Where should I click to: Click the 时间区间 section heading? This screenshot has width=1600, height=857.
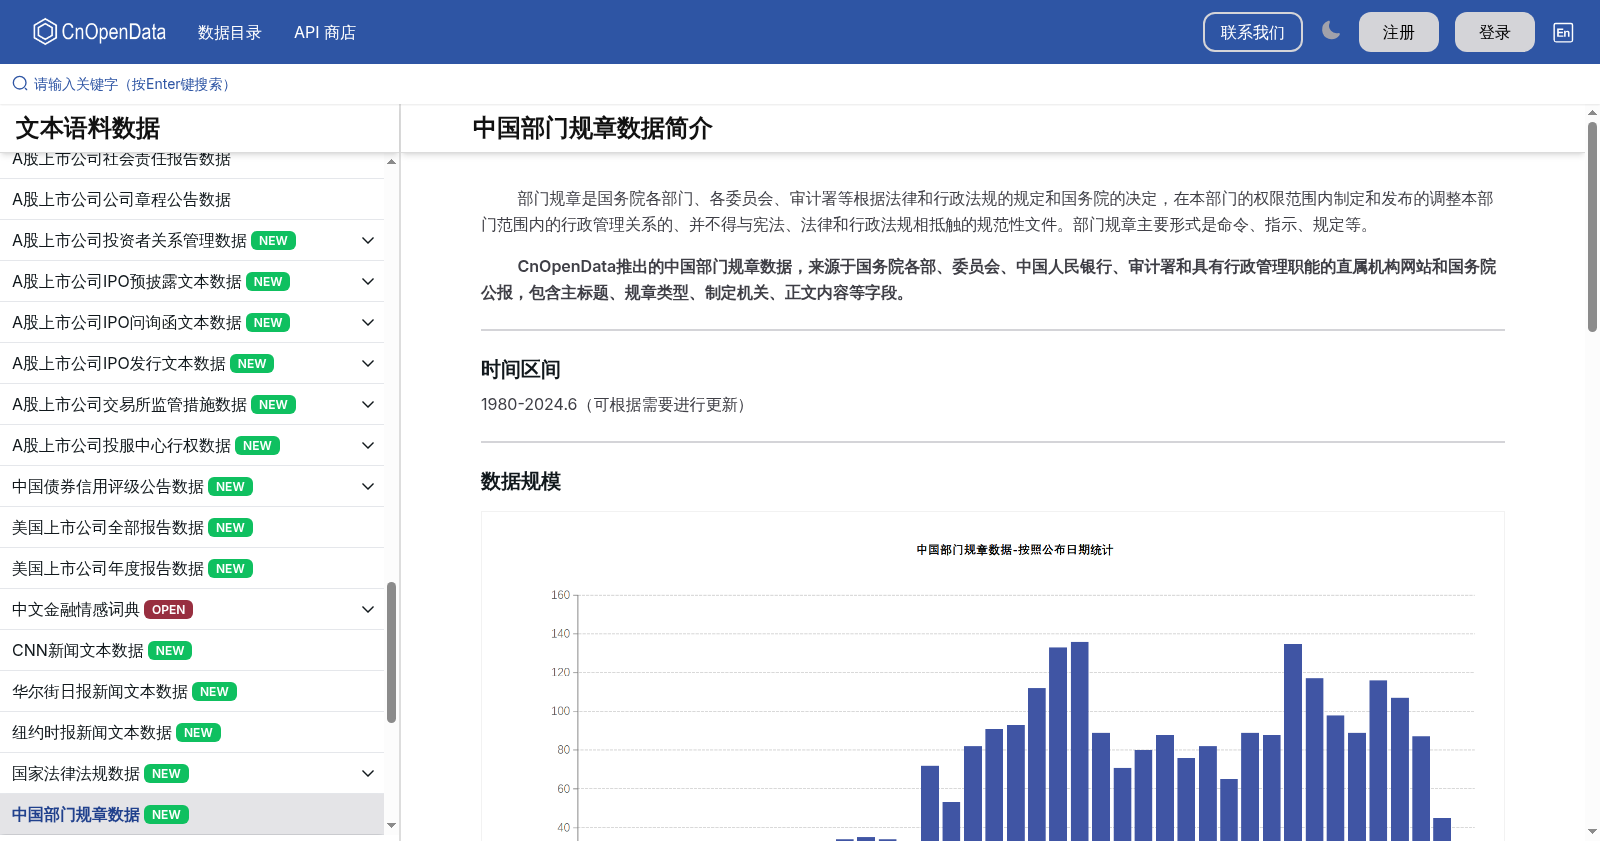click(520, 369)
